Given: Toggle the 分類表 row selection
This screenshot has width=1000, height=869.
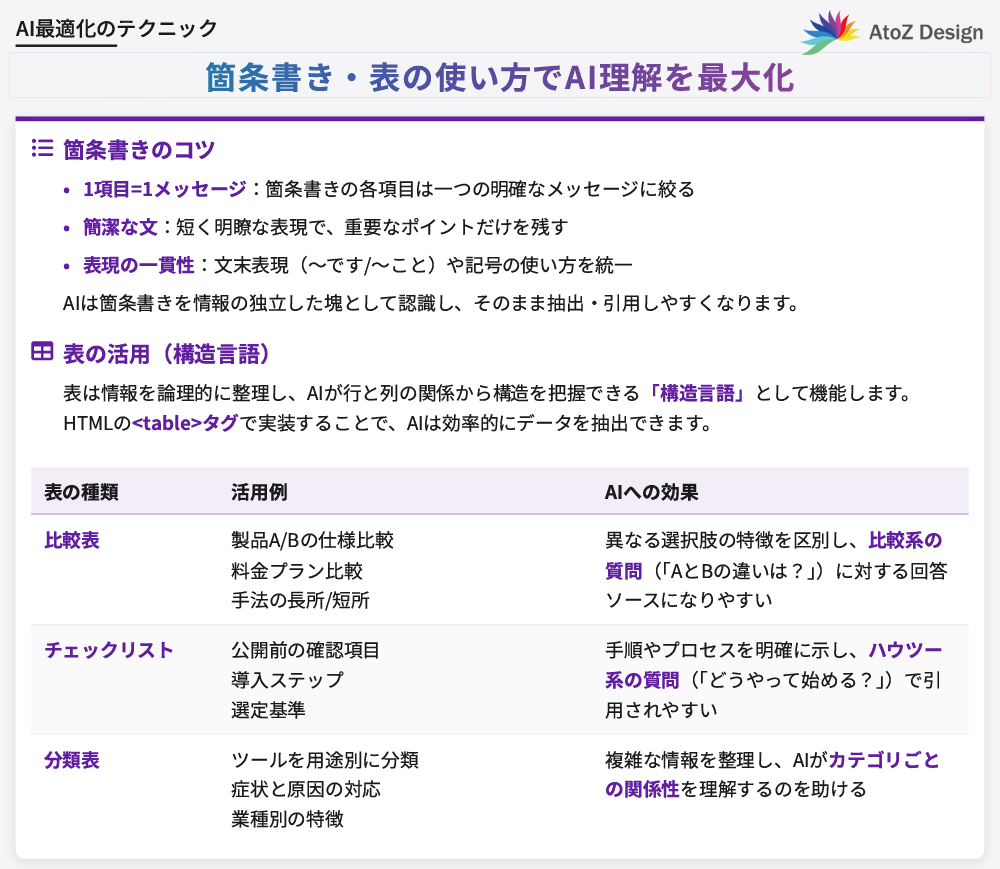Looking at the screenshot, I should [69, 761].
